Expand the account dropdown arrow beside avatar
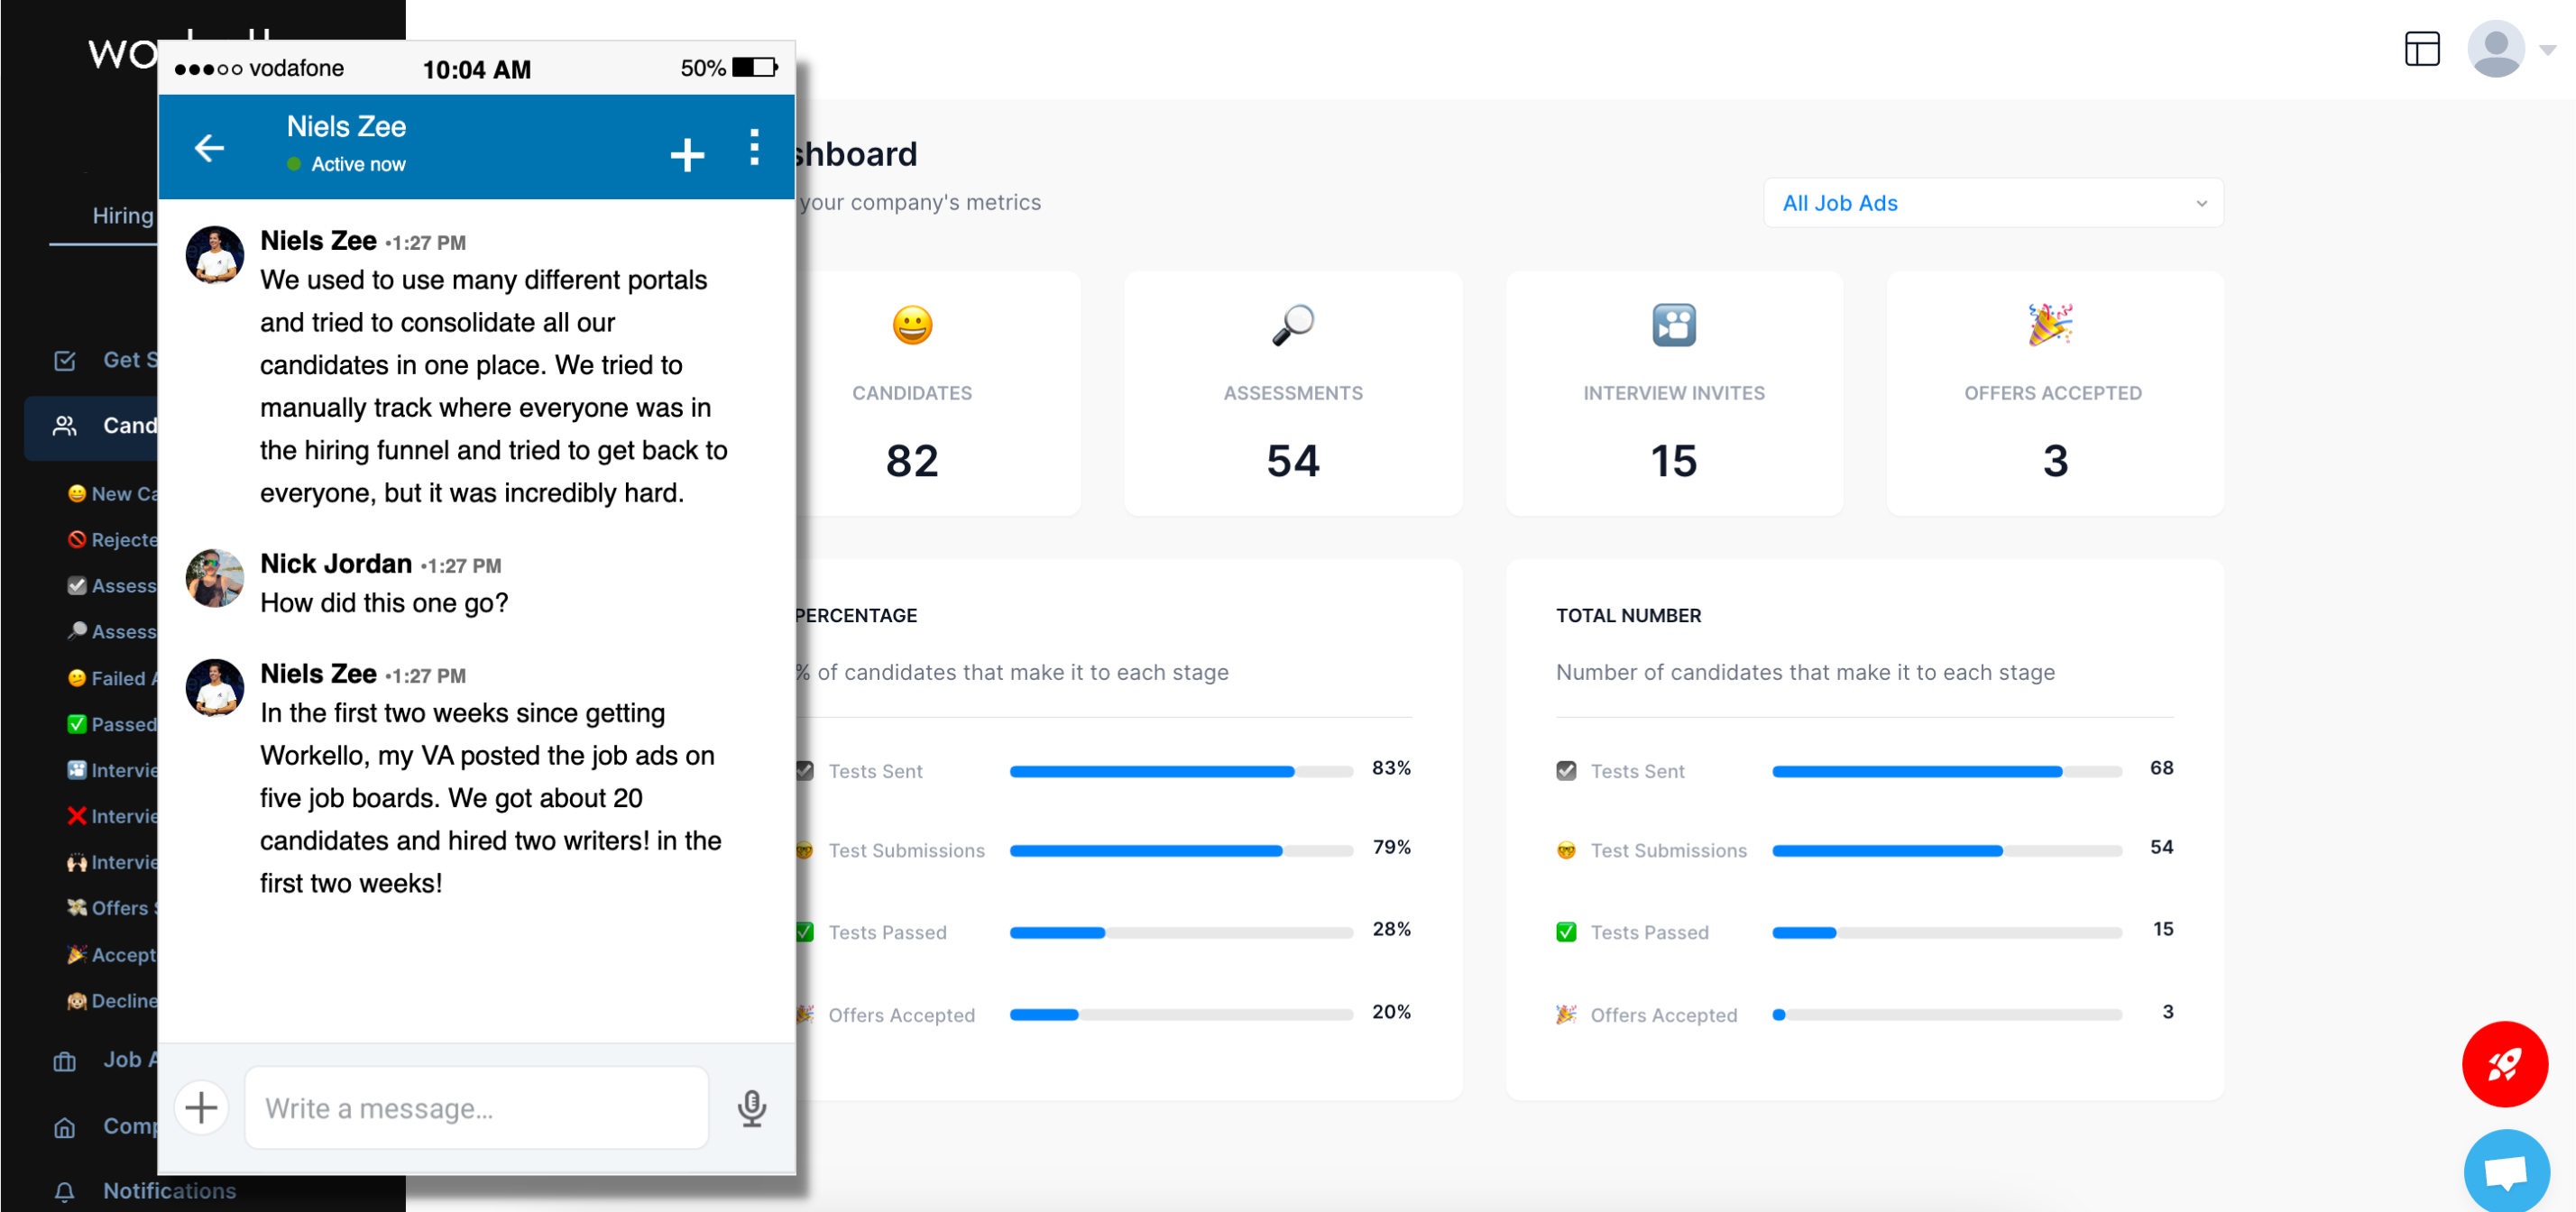The height and width of the screenshot is (1212, 2576). [x=2547, y=50]
